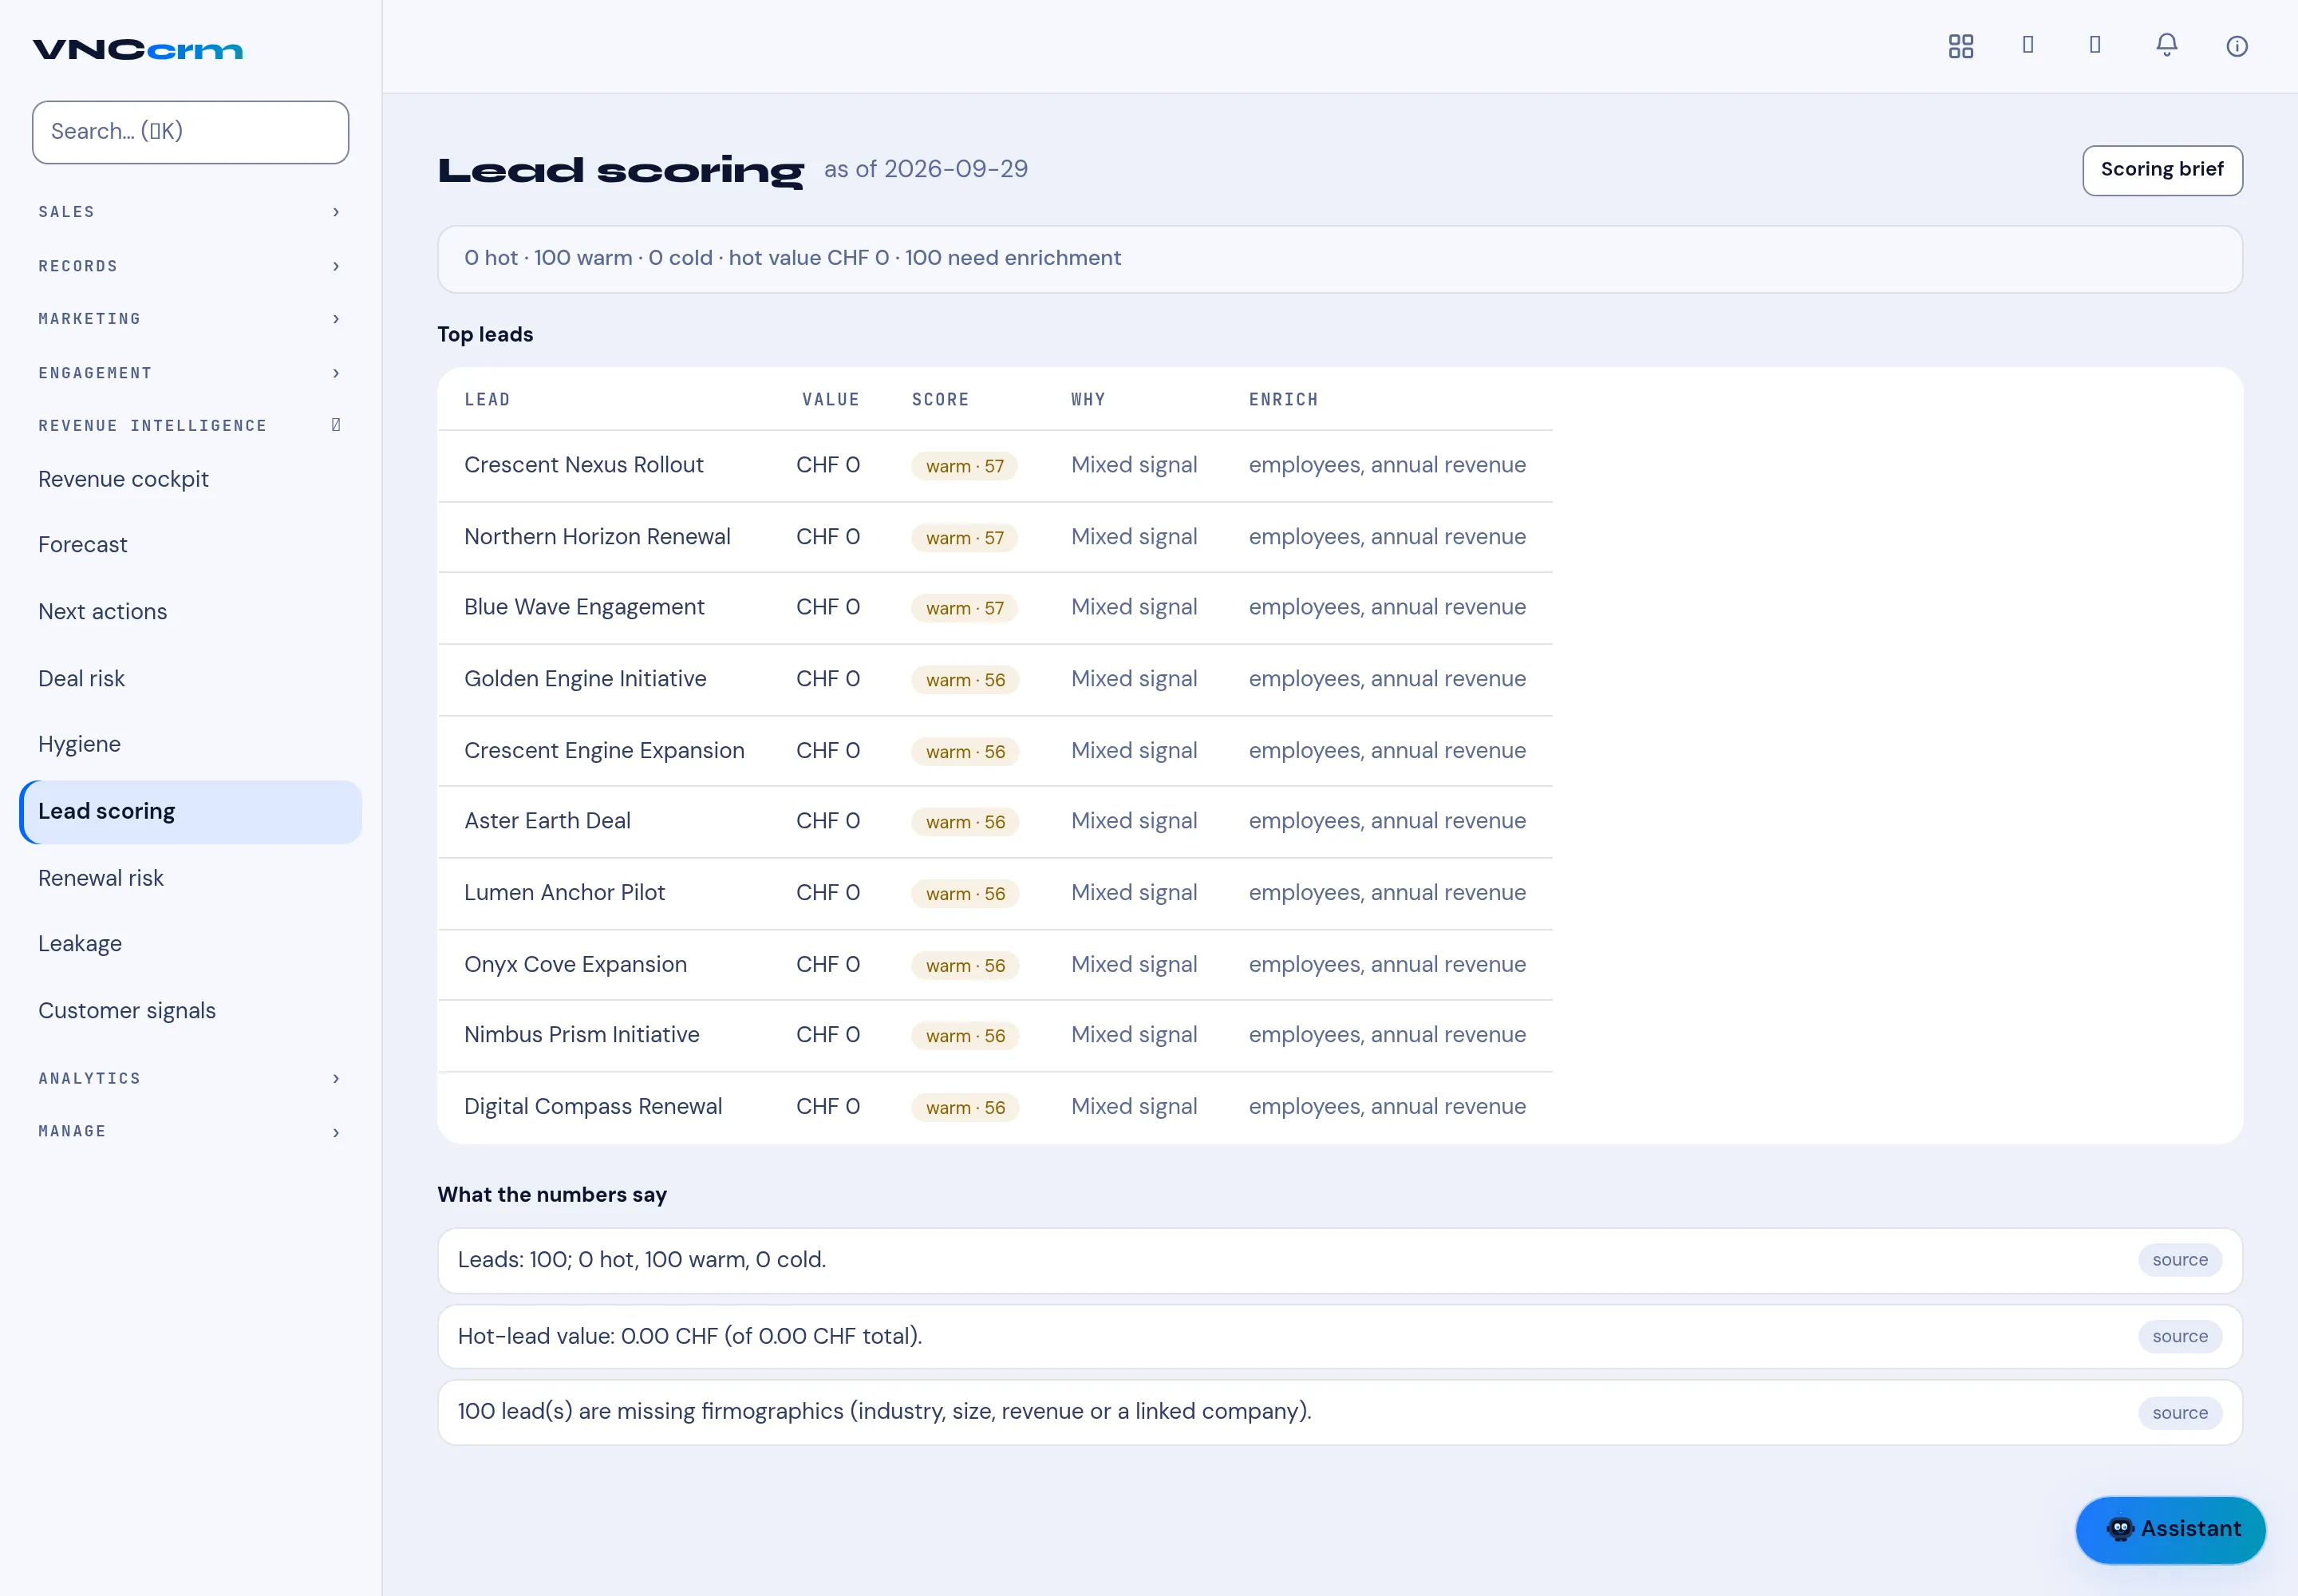Select Lead scoring in sidebar
2298x1596 pixels.
190,811
